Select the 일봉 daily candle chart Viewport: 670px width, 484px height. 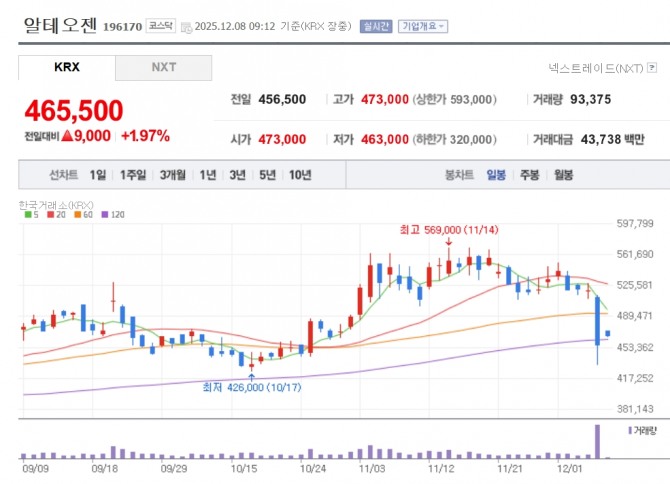tap(496, 175)
